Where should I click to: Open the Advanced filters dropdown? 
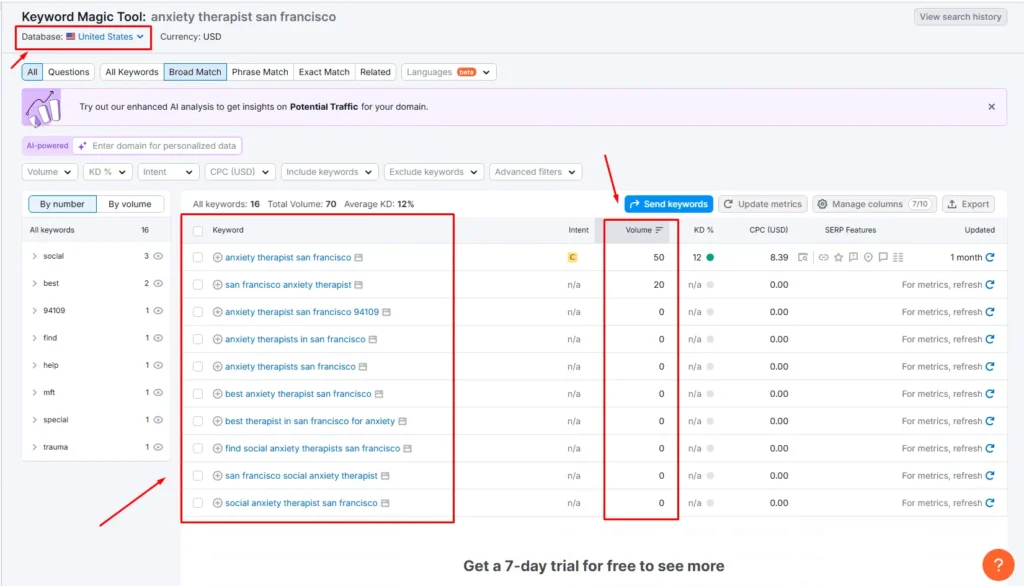535,172
